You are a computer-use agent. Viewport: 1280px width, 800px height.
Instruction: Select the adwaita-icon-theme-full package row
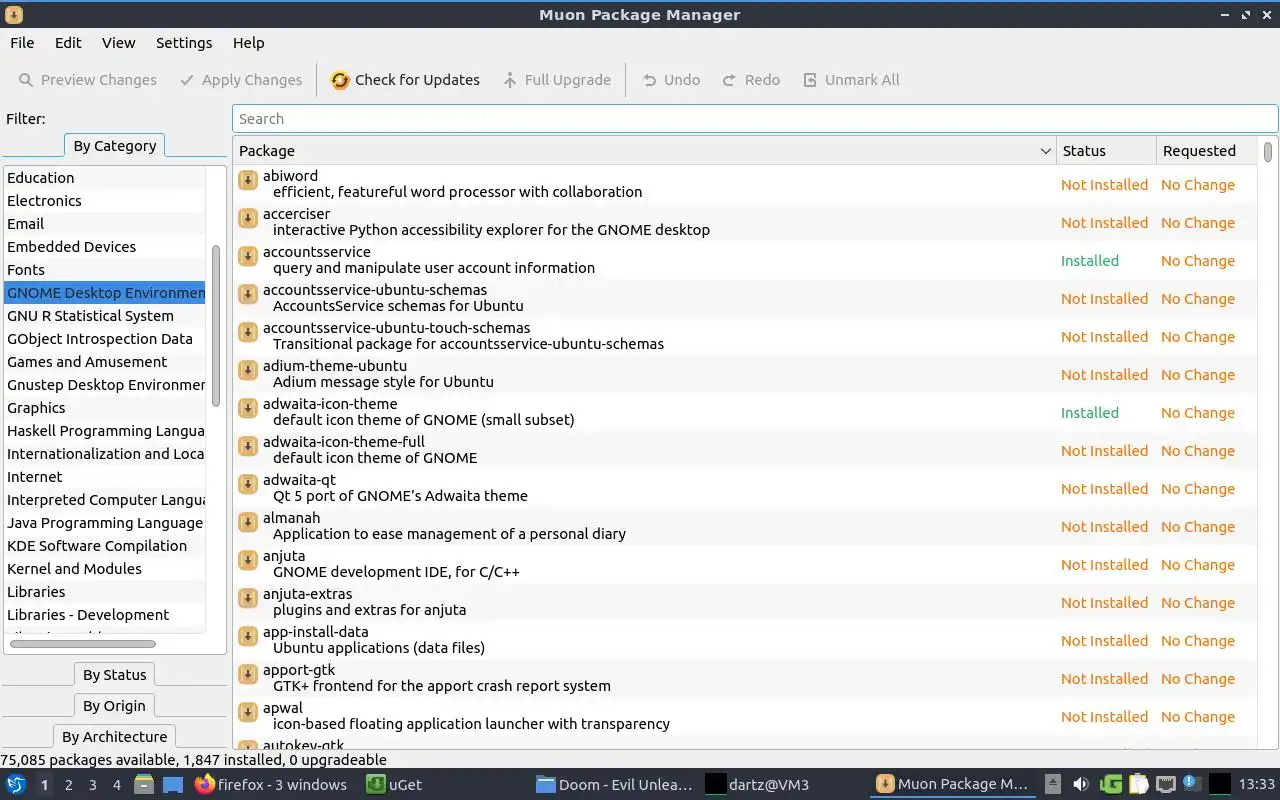tap(746, 450)
